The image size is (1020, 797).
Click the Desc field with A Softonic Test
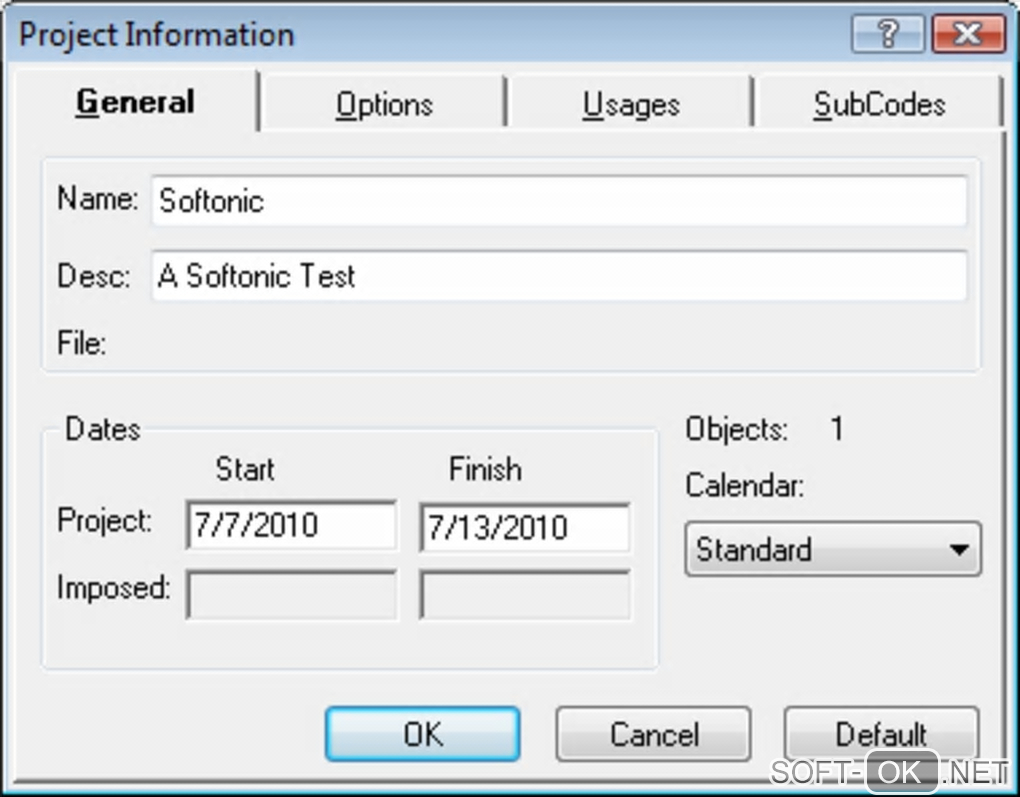click(559, 276)
